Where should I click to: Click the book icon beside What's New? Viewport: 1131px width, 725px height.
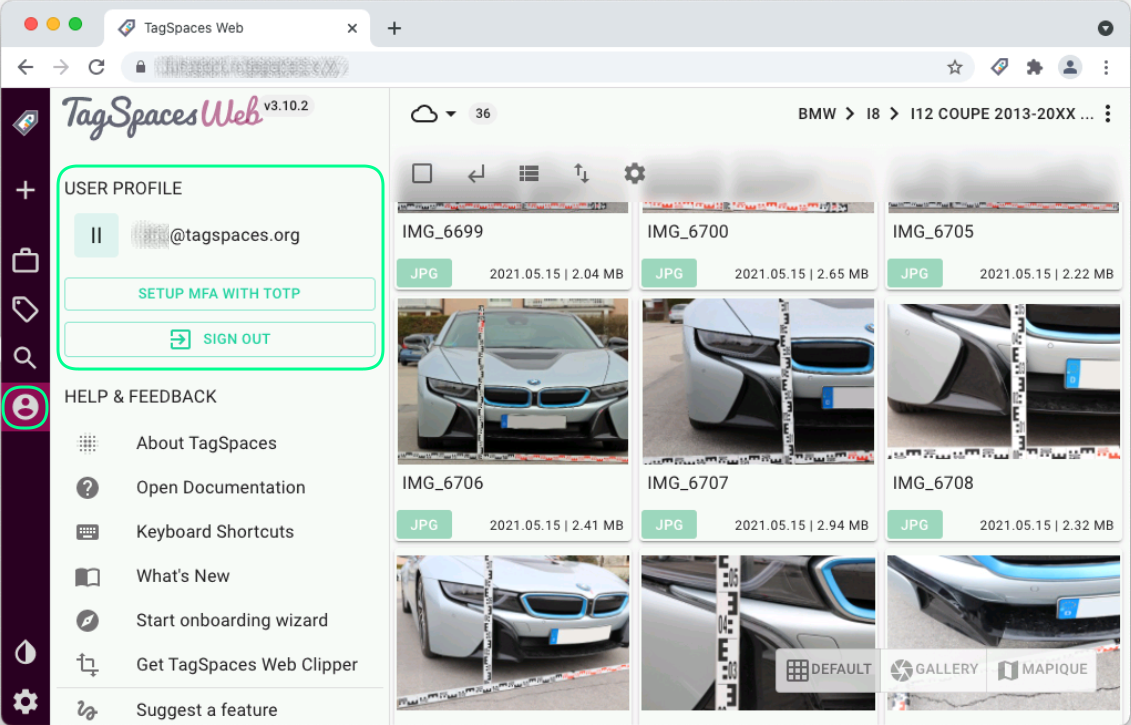[87, 576]
